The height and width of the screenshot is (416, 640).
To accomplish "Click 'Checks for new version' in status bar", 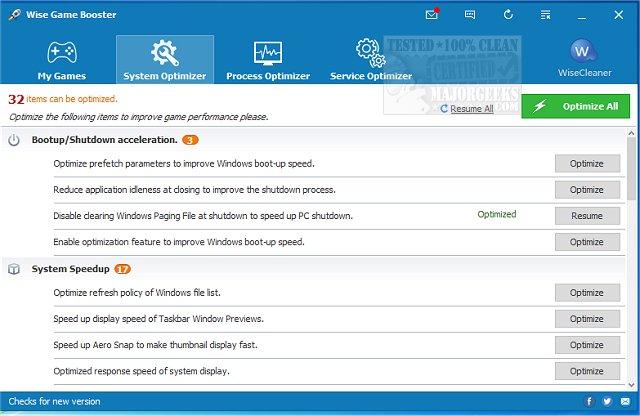I will click(54, 401).
